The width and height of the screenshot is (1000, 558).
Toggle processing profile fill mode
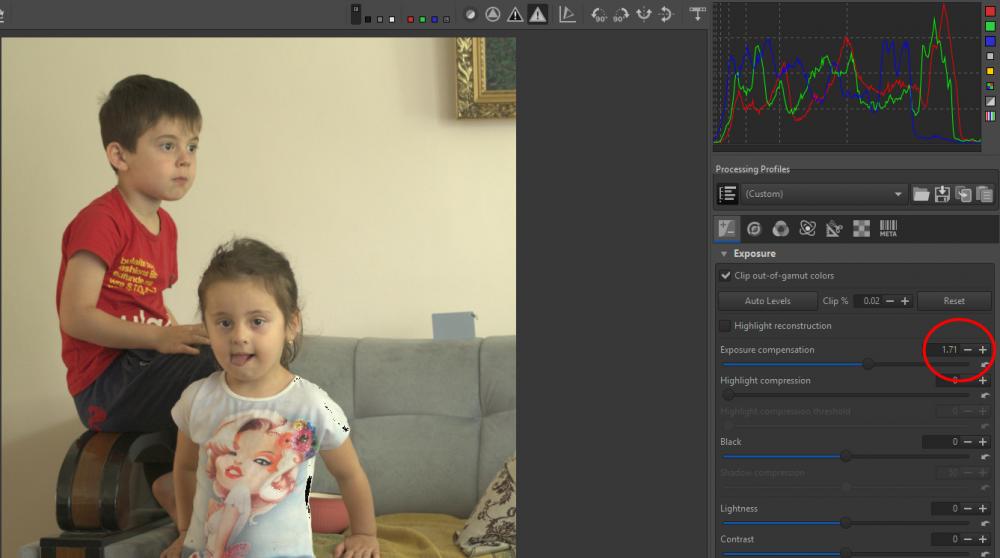coord(727,194)
